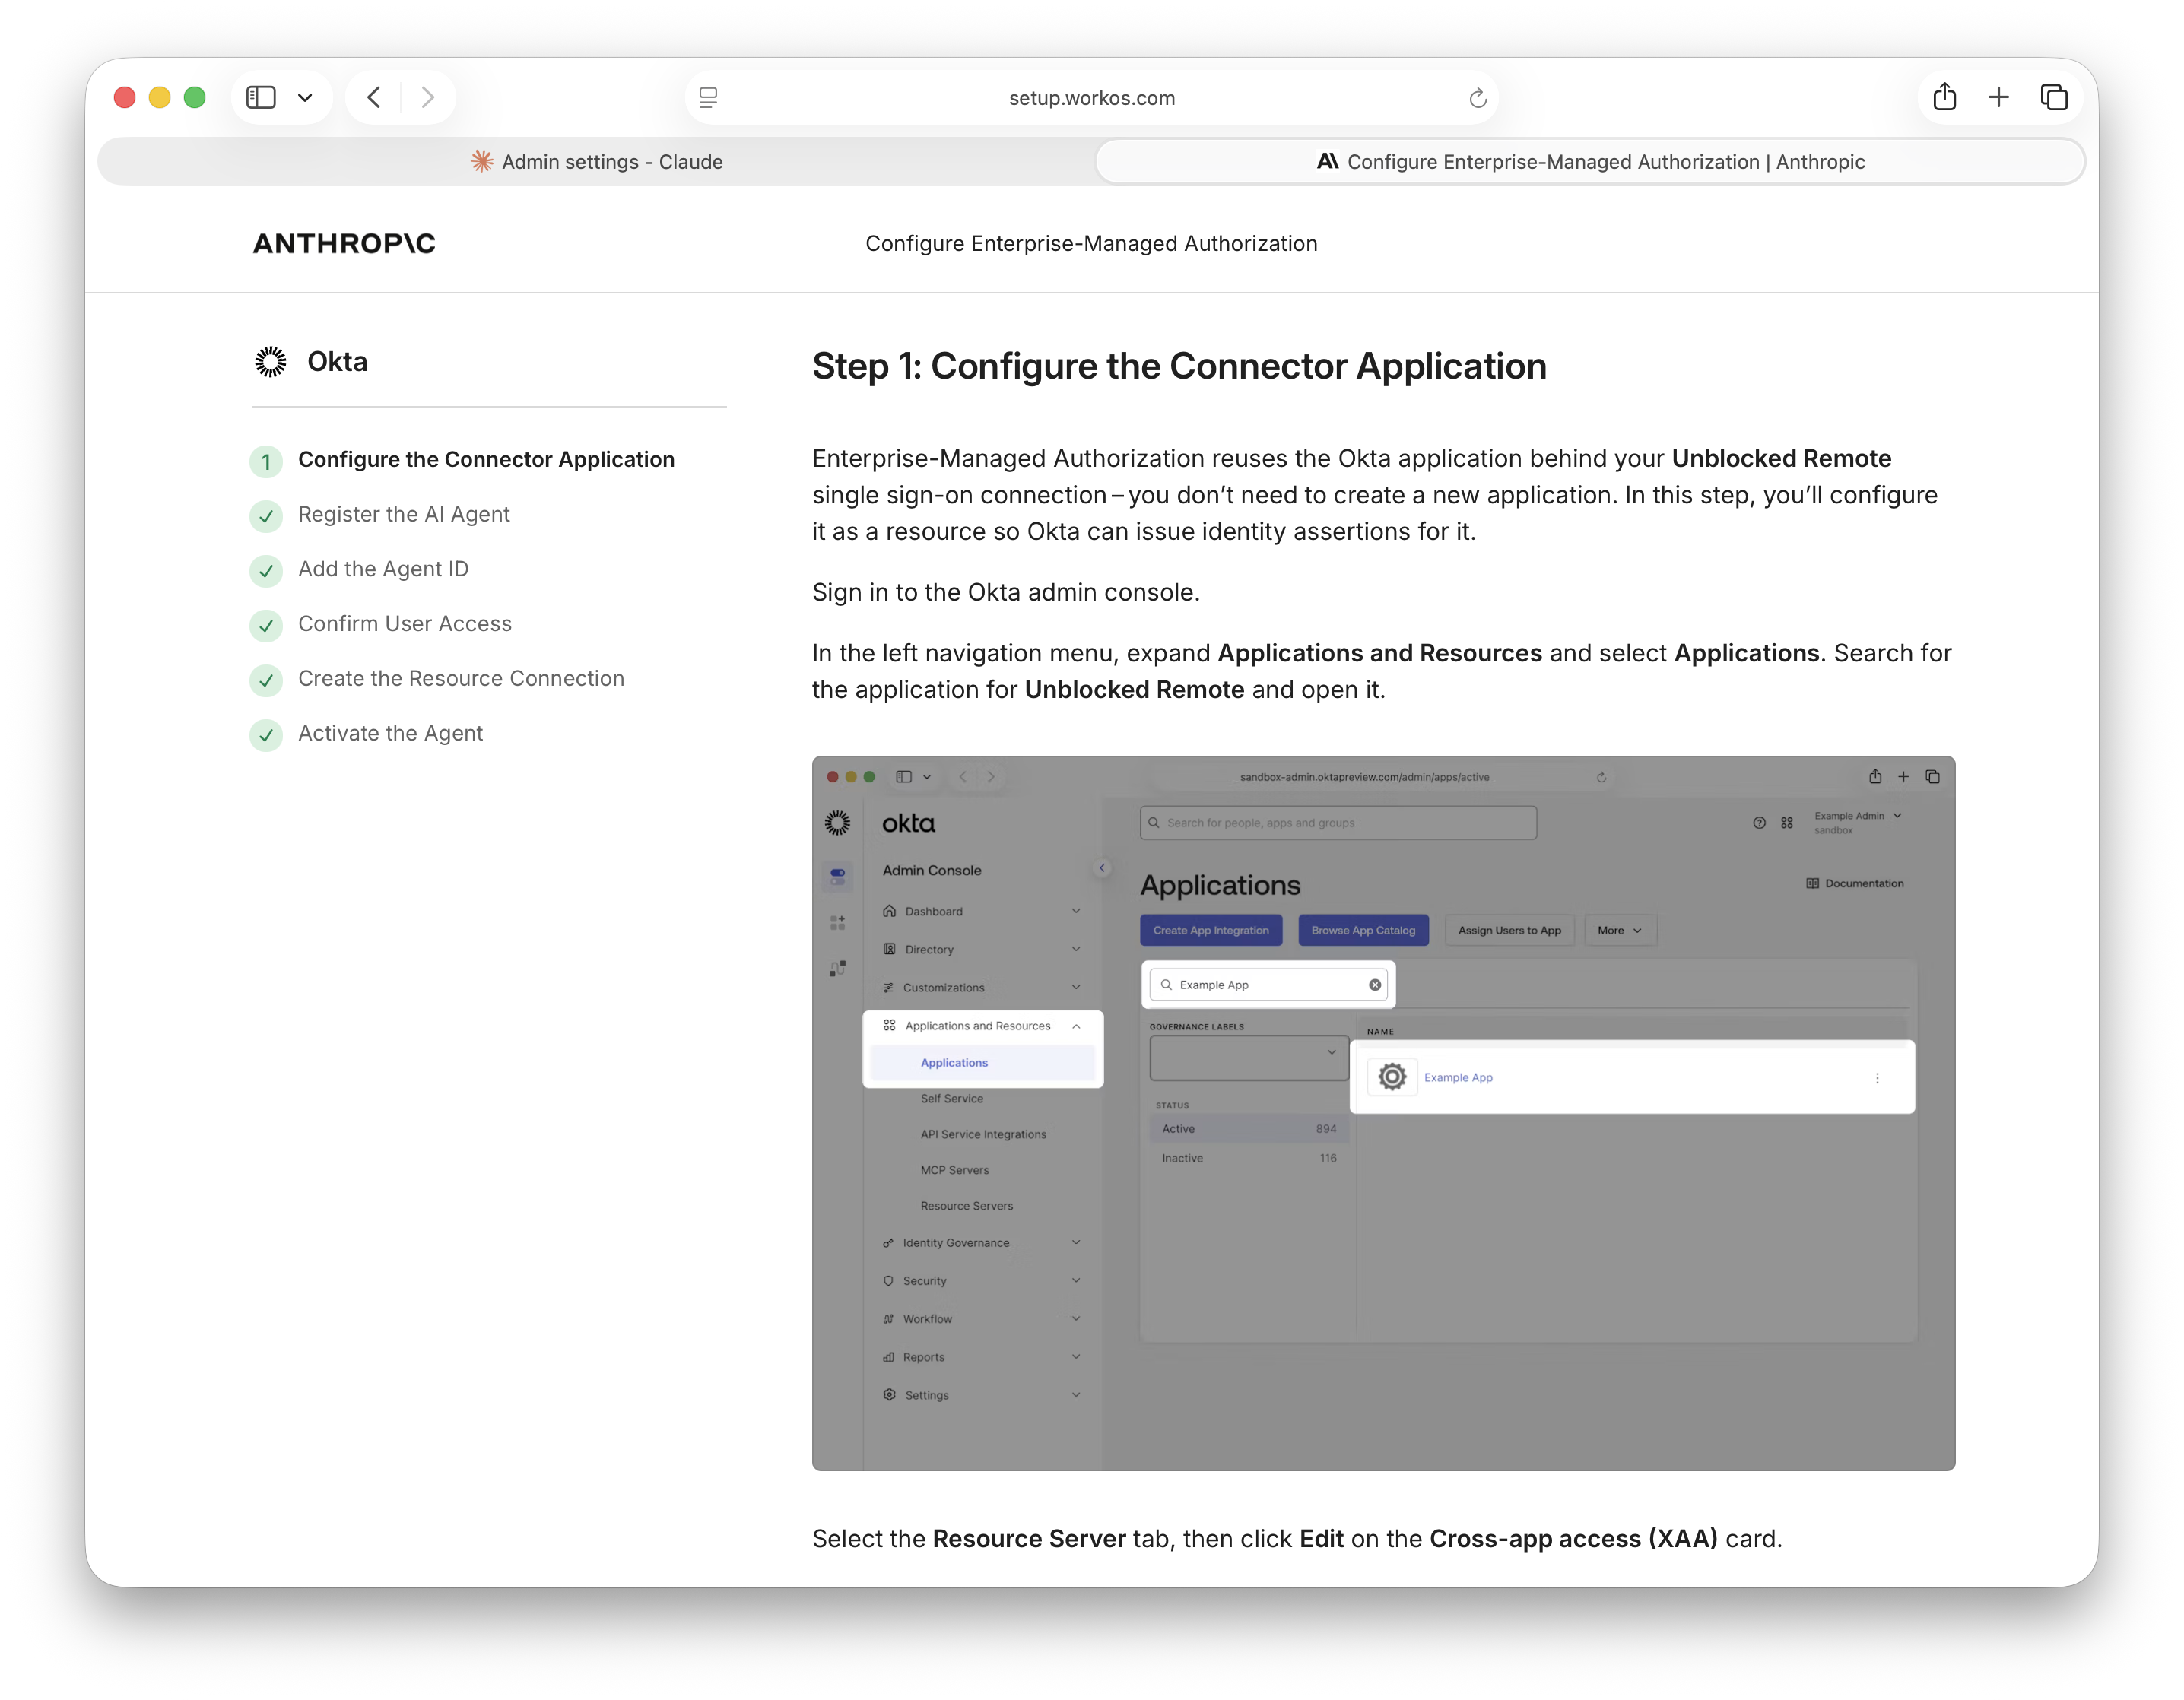Image resolution: width=2184 pixels, height=1700 pixels.
Task: Click checkmark beside Create the Resource Connection
Action: point(266,681)
